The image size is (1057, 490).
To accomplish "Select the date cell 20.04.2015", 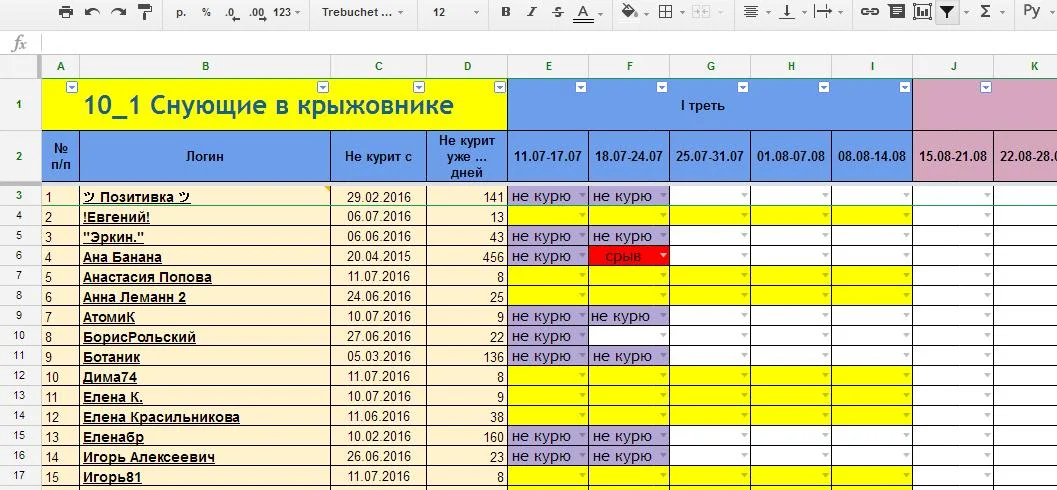I will [x=378, y=257].
